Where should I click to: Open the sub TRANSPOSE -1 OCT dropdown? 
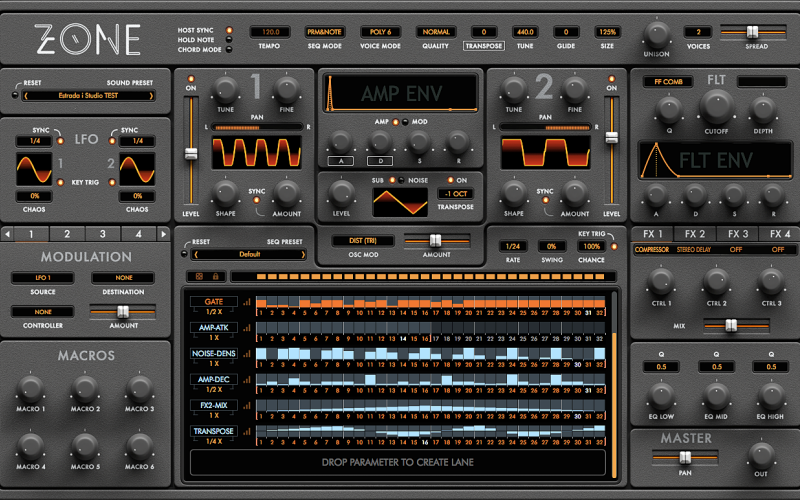point(456,194)
